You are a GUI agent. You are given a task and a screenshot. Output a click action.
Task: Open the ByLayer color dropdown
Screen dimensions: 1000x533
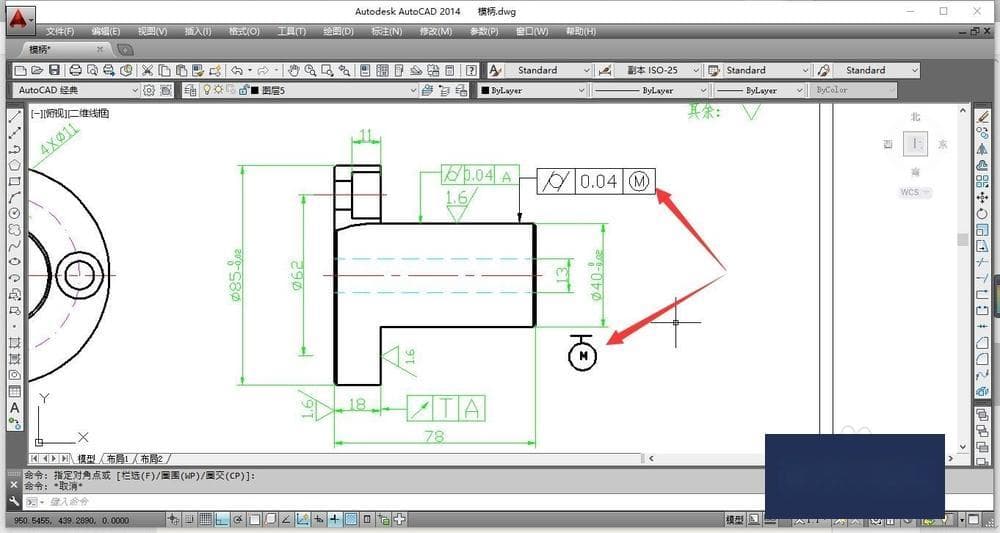[533, 91]
